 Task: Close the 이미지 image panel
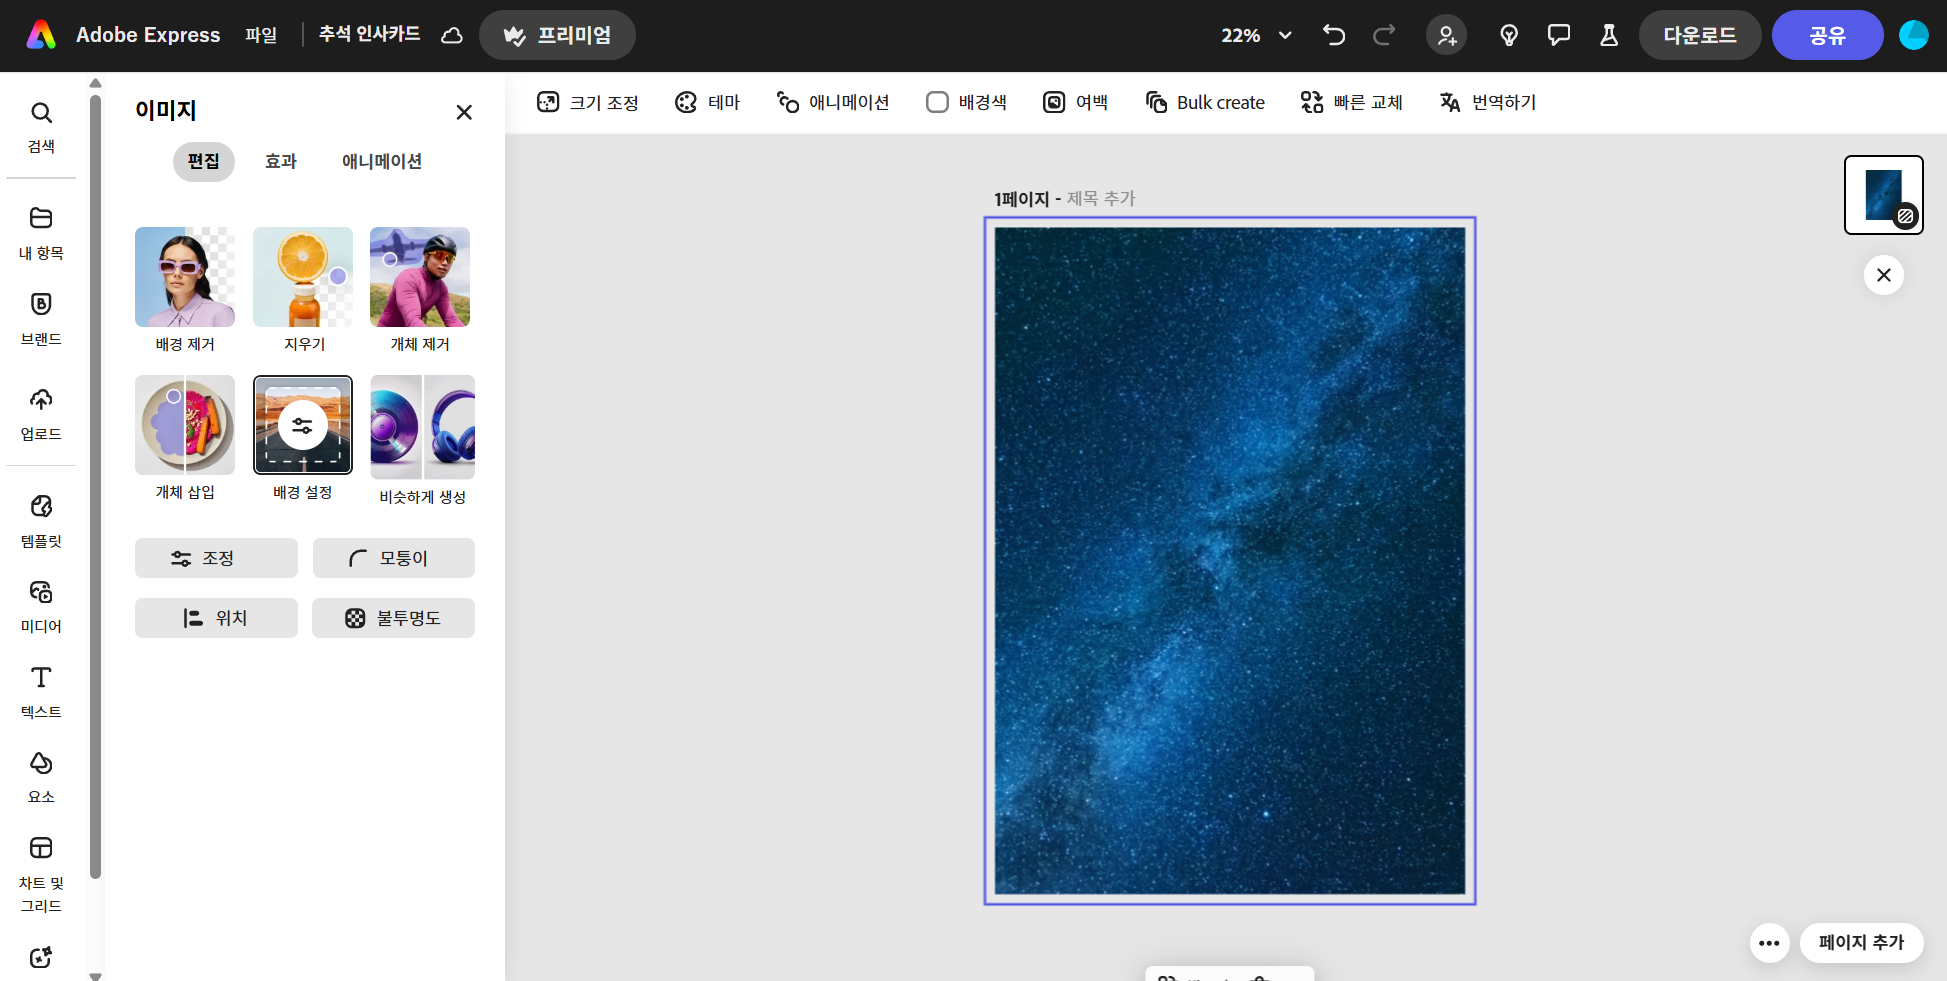coord(464,112)
